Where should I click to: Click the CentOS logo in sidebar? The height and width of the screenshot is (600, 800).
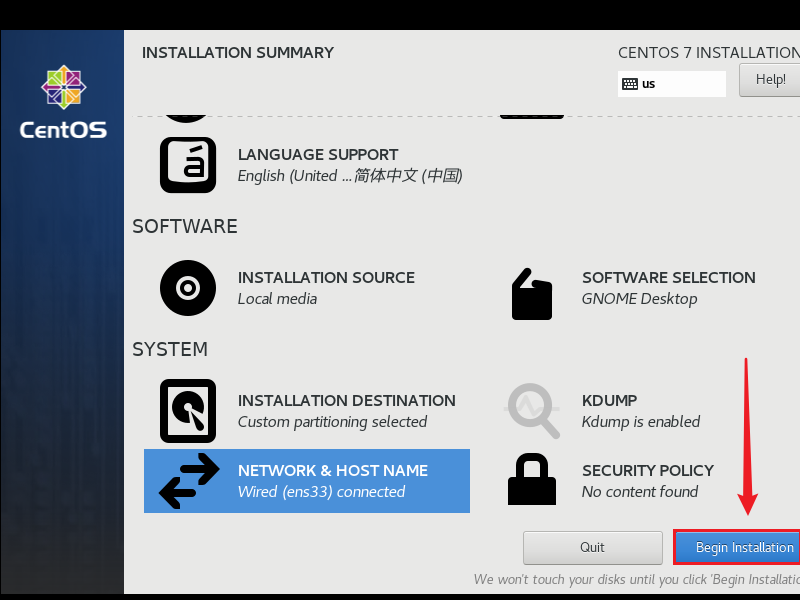63,102
